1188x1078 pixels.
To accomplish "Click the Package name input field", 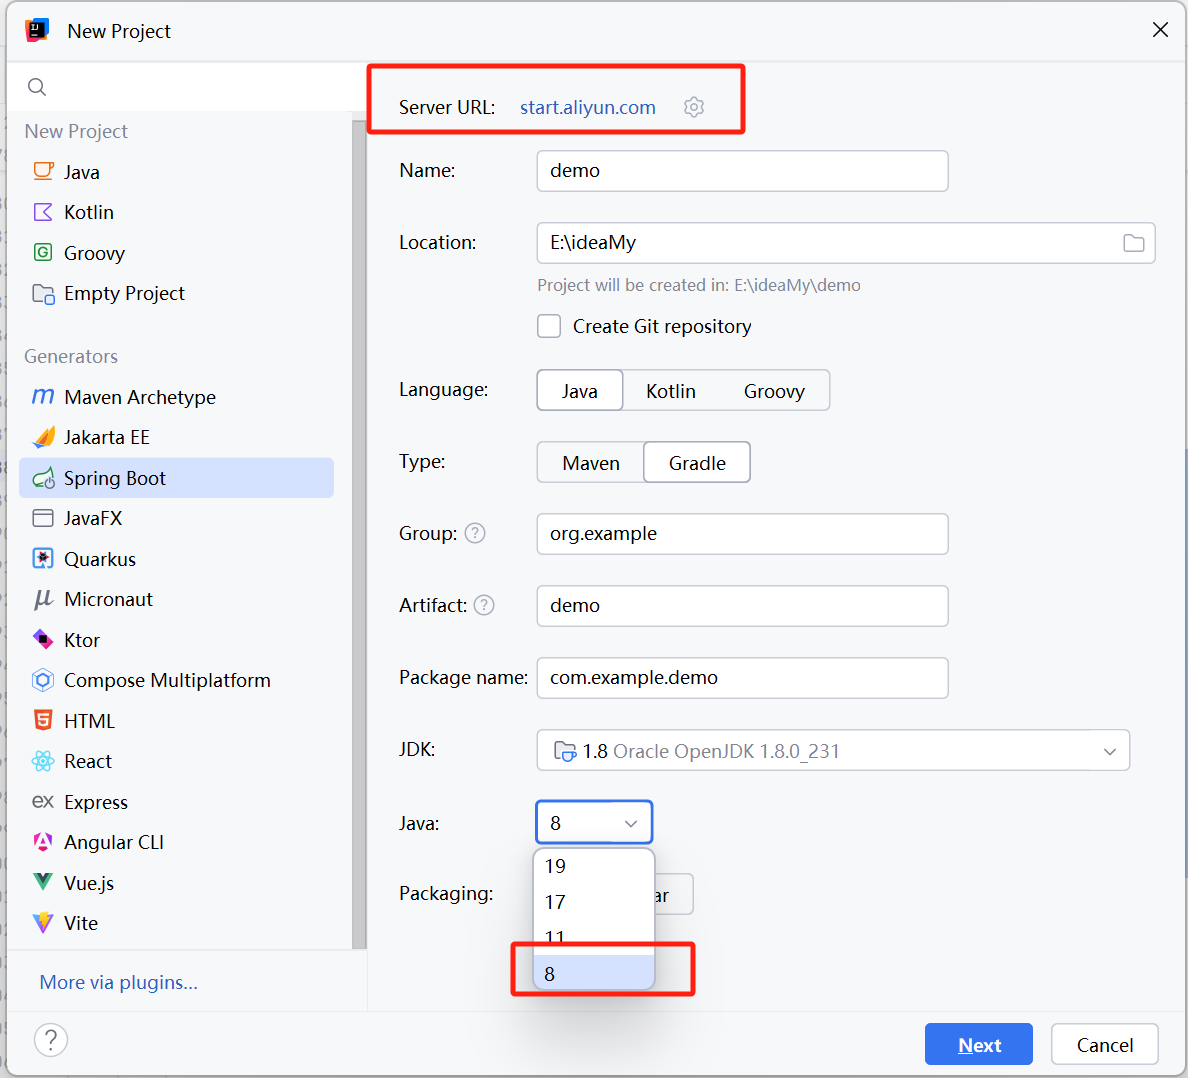I will coord(742,677).
